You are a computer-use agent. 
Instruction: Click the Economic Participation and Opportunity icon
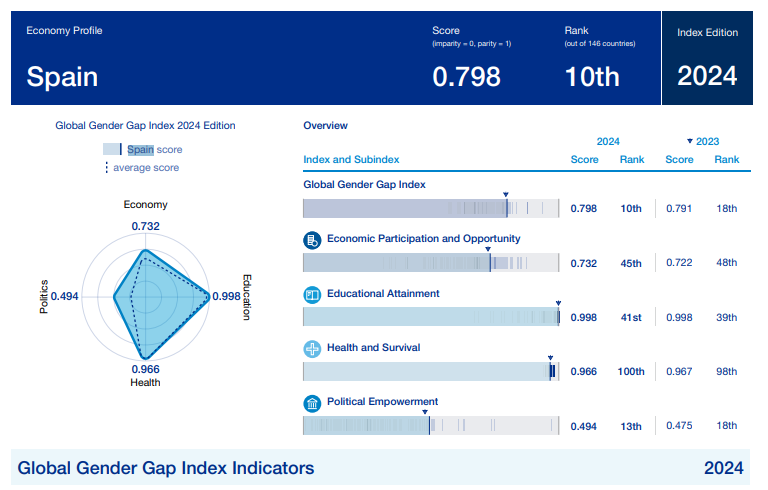[x=312, y=240]
